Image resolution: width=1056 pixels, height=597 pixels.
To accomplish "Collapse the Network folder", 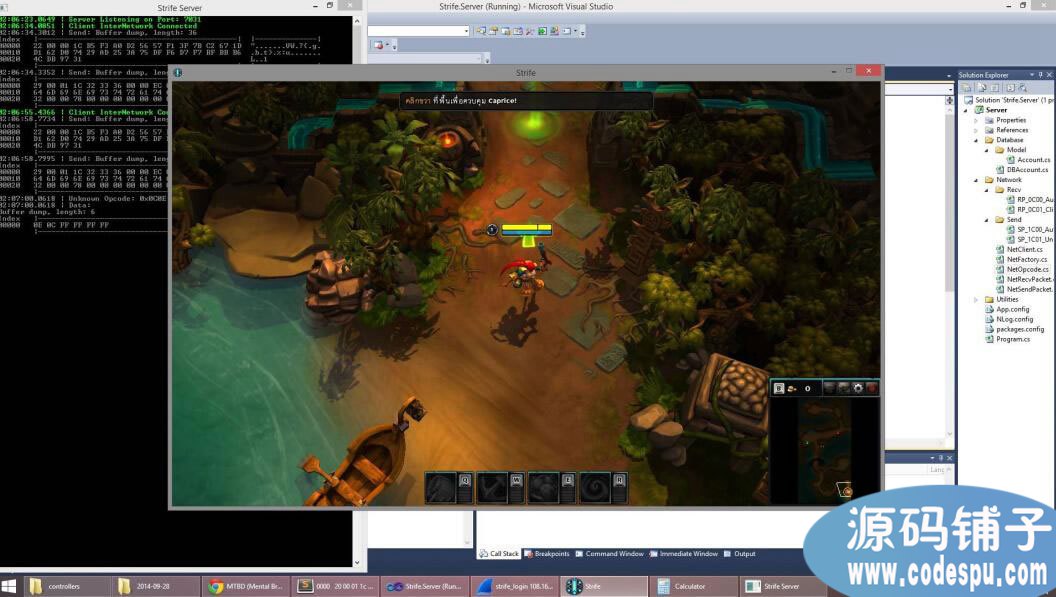I will coord(977,180).
